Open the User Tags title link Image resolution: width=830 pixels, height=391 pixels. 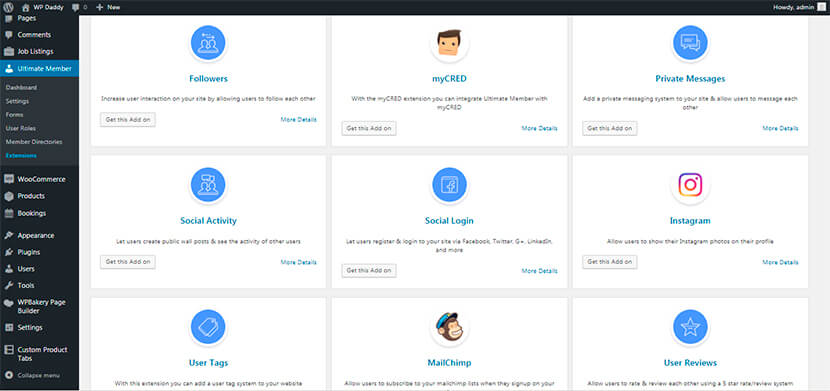208,363
